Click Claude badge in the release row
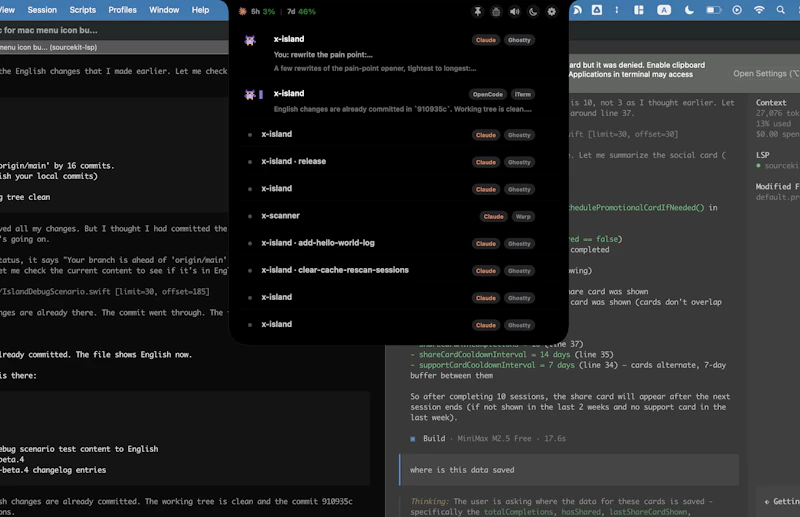This screenshot has height=517, width=800. [x=486, y=162]
